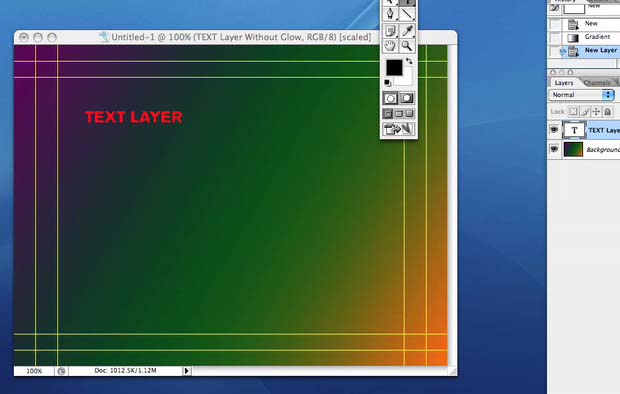The height and width of the screenshot is (394, 620).
Task: Toggle lock transparent pixels
Action: pyautogui.click(x=573, y=112)
